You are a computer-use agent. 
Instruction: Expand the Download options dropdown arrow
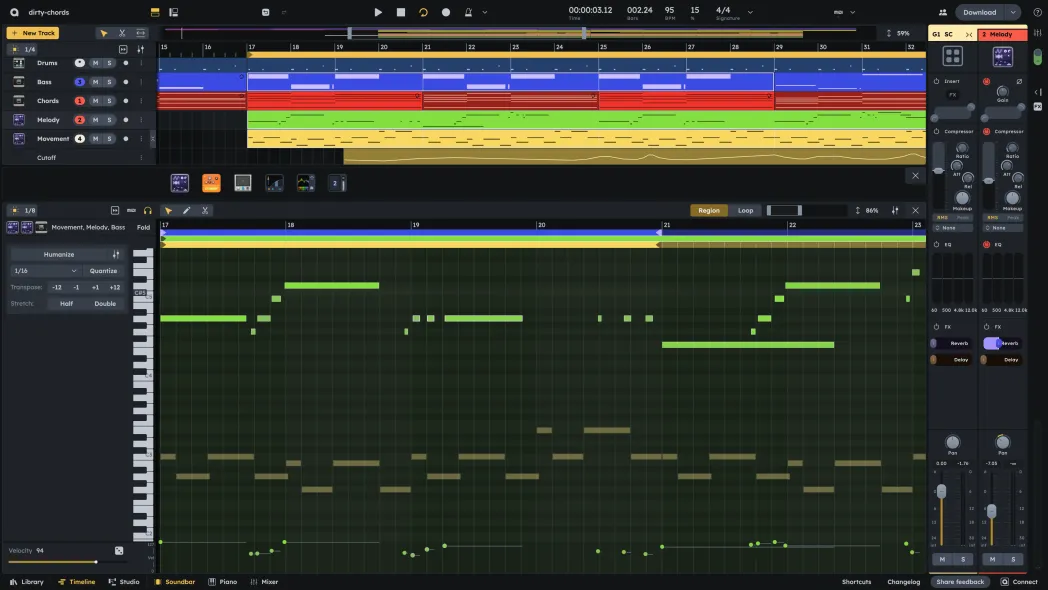(1013, 12)
